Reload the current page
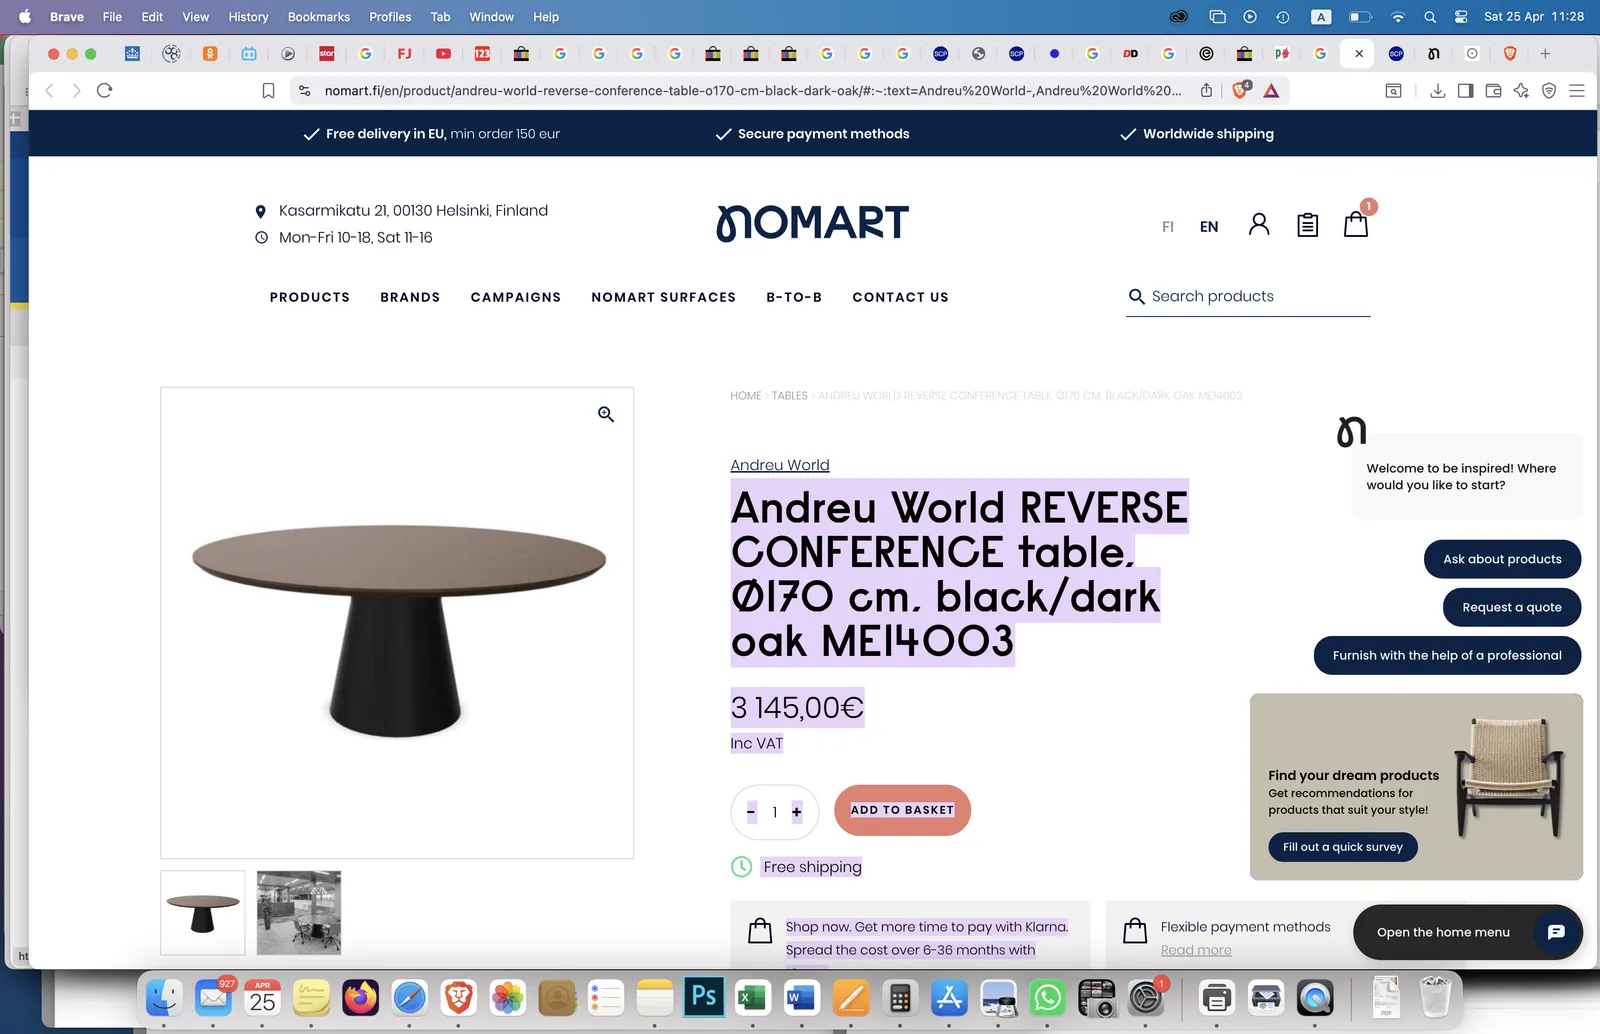 (104, 90)
